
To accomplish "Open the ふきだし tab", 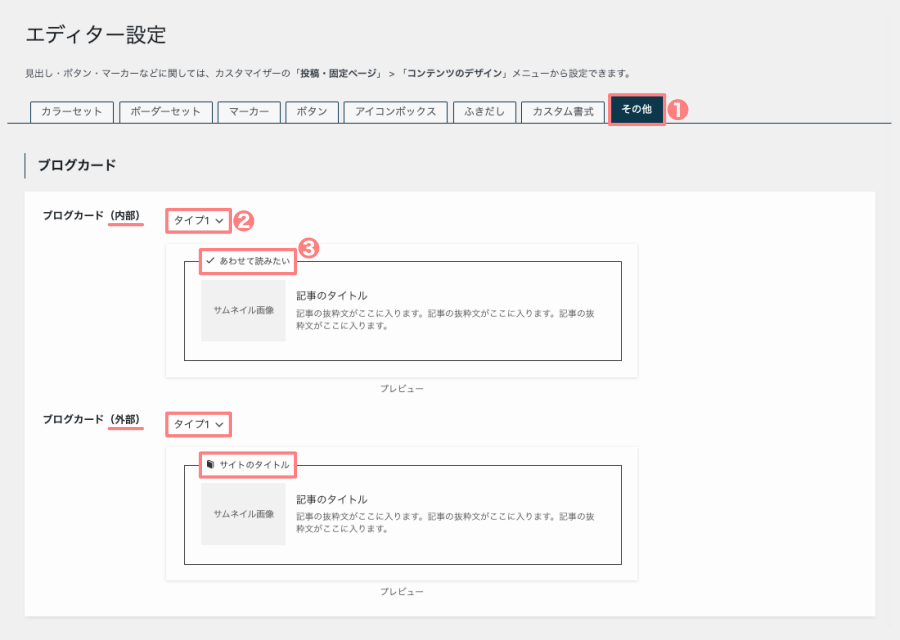I will 485,112.
